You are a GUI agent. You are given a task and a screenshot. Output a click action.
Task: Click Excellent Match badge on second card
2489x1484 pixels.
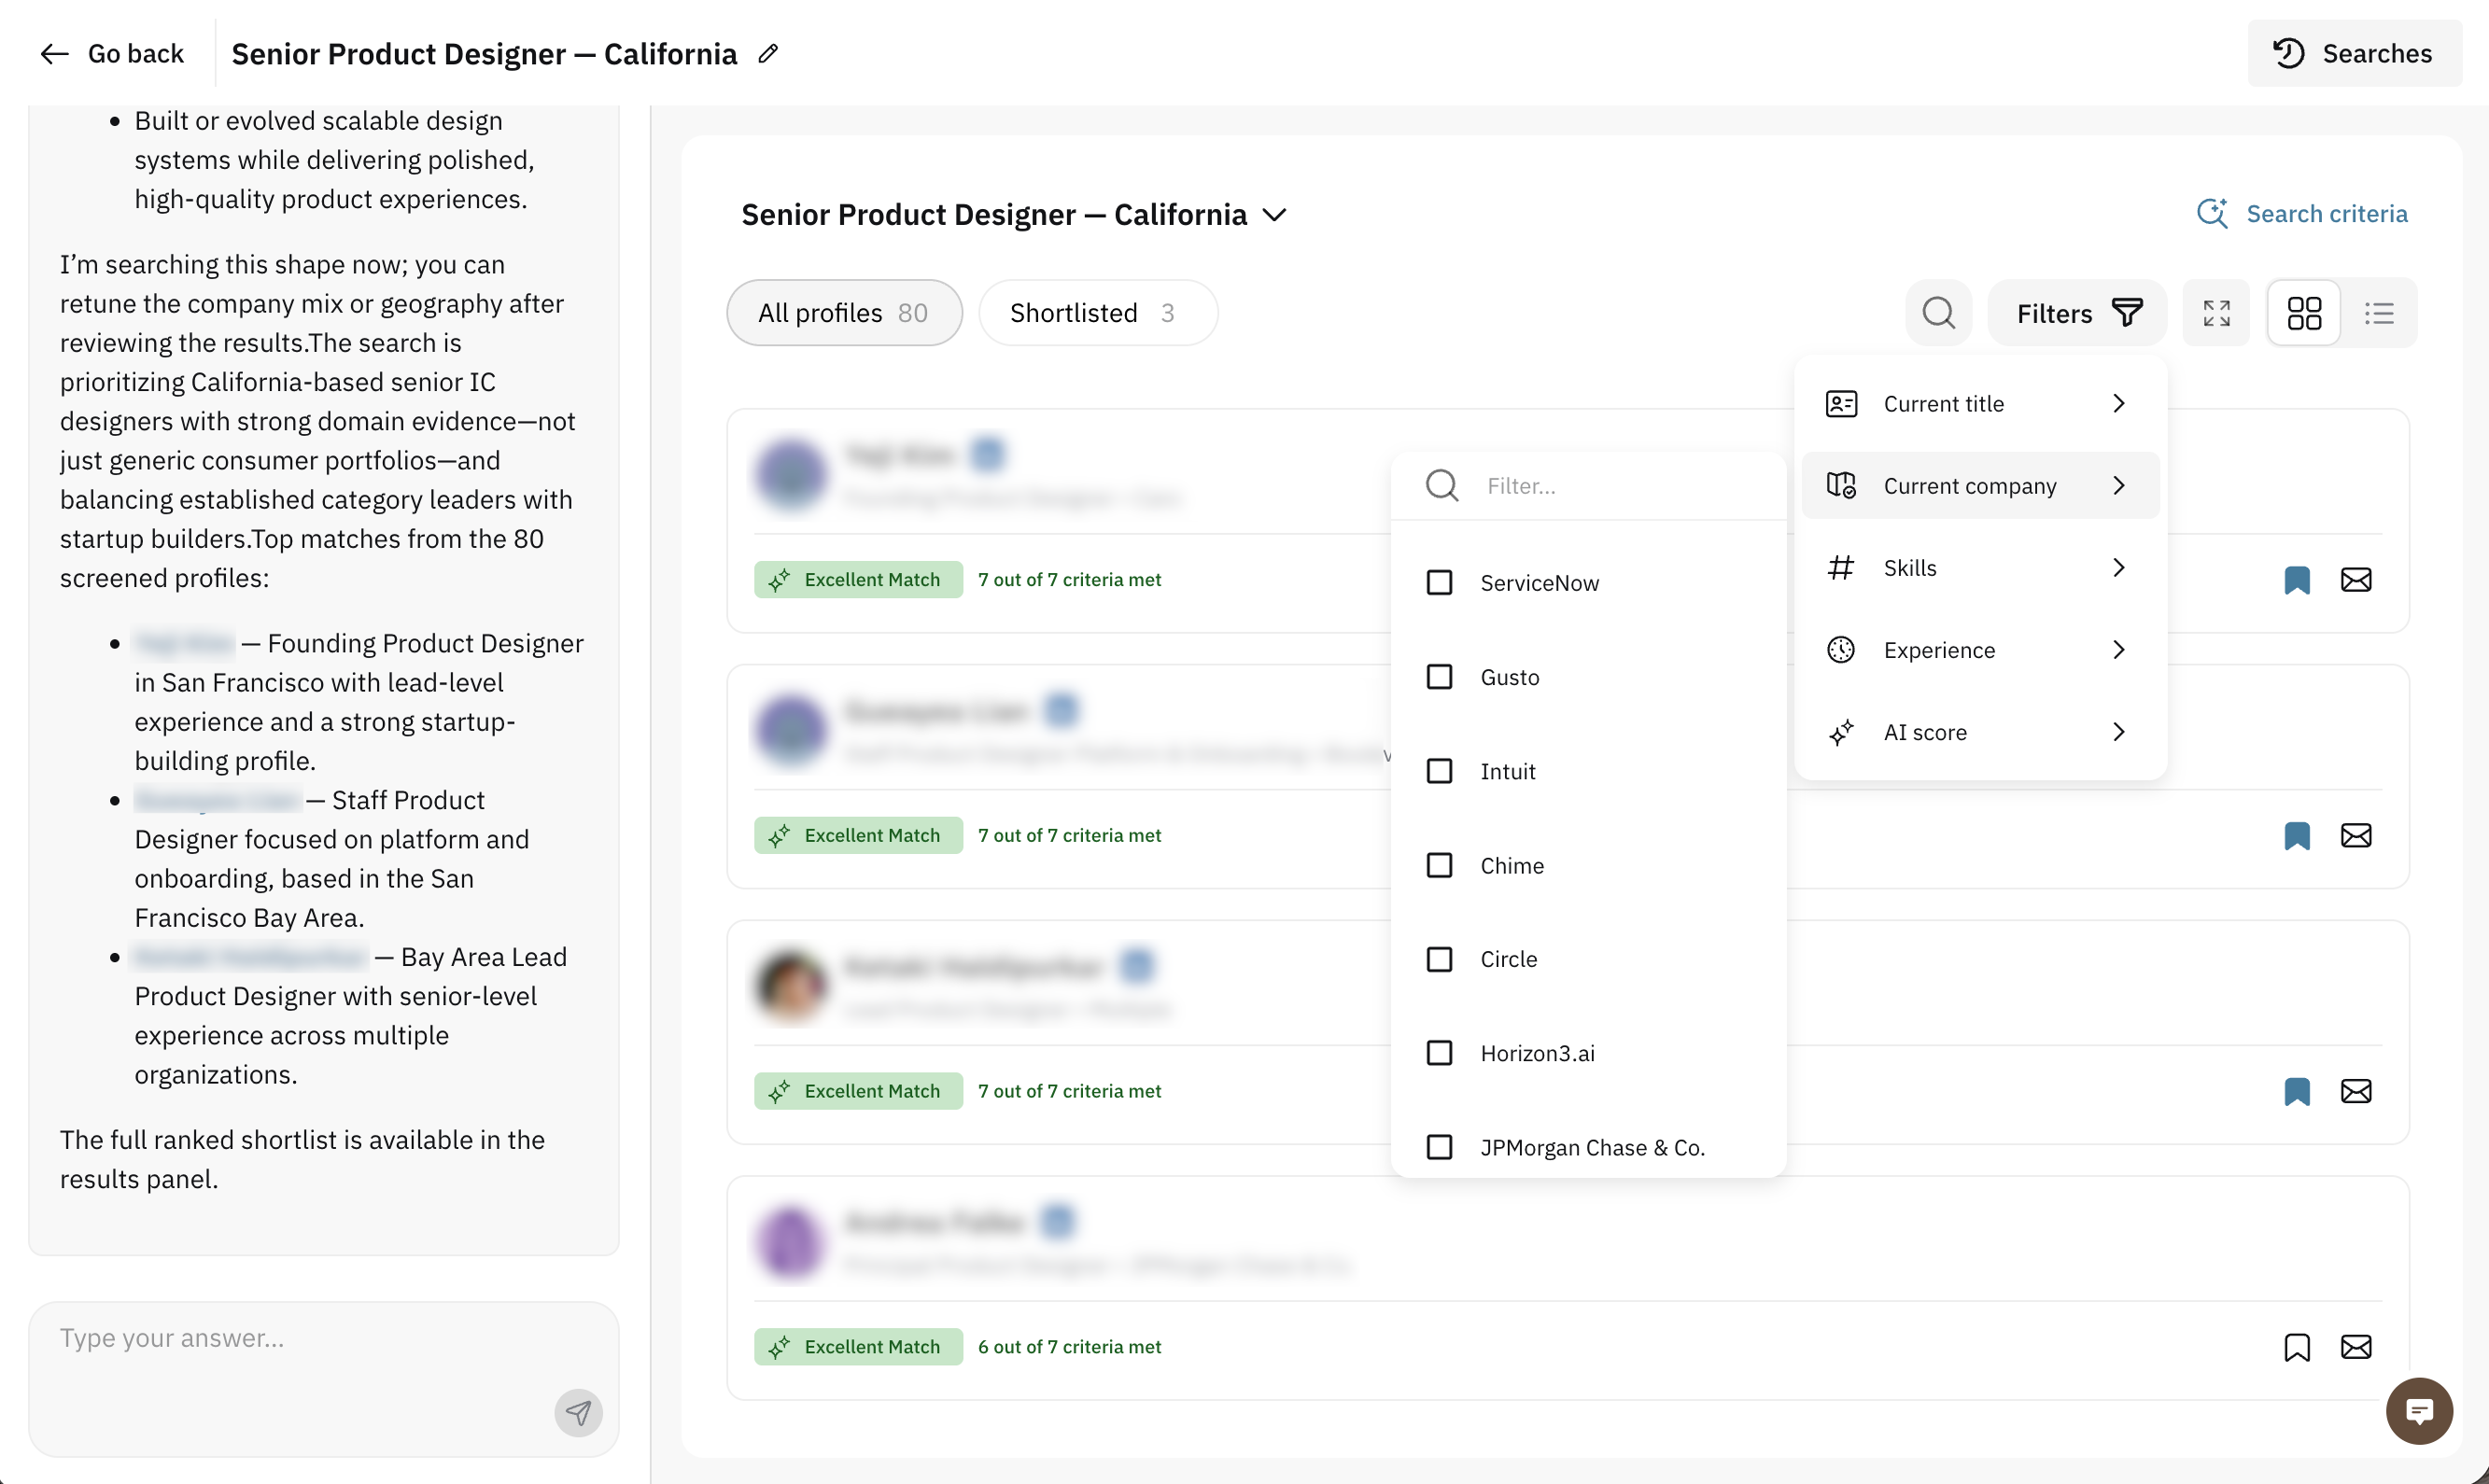[x=858, y=836]
